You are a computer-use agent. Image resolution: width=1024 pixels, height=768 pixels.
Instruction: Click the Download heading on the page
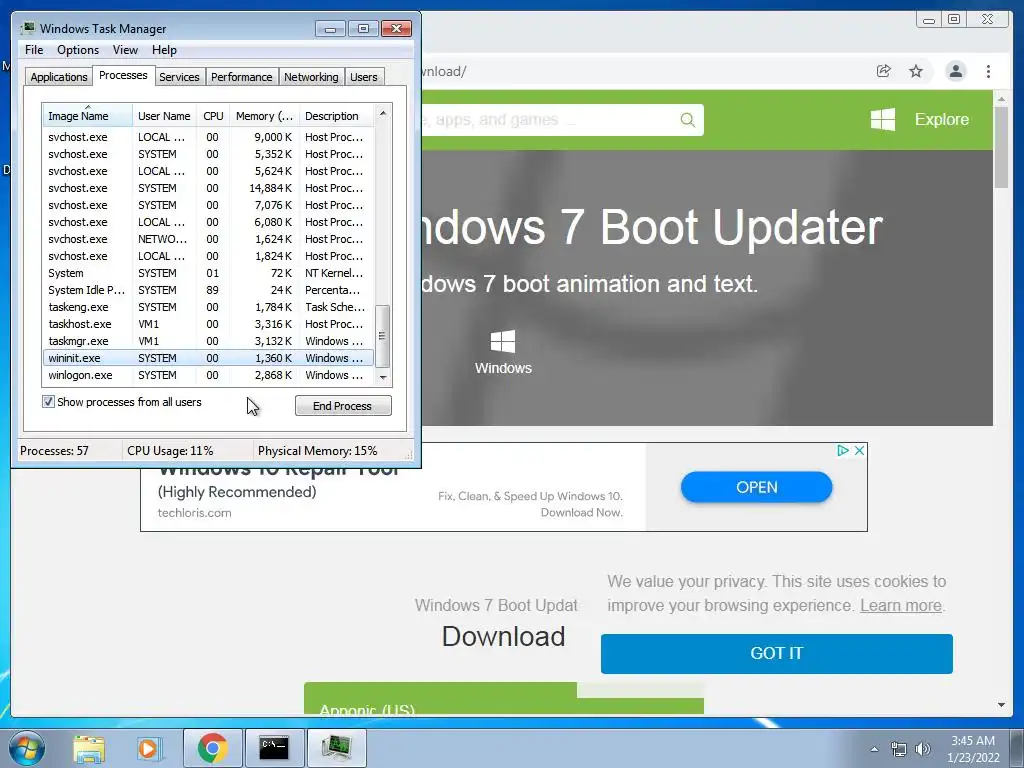[x=504, y=636]
